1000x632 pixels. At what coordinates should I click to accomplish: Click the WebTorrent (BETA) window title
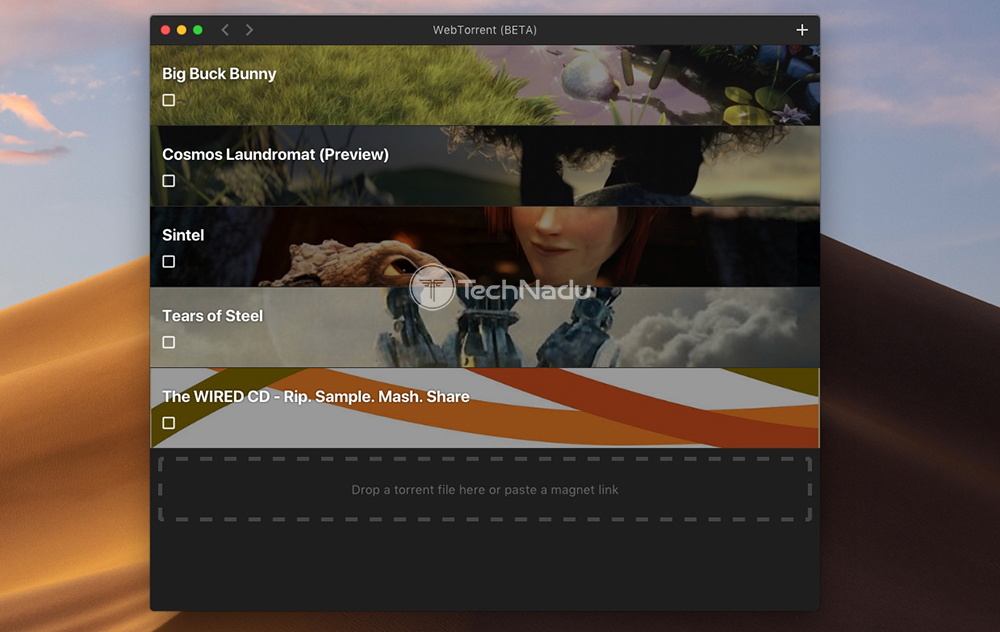[x=485, y=30]
